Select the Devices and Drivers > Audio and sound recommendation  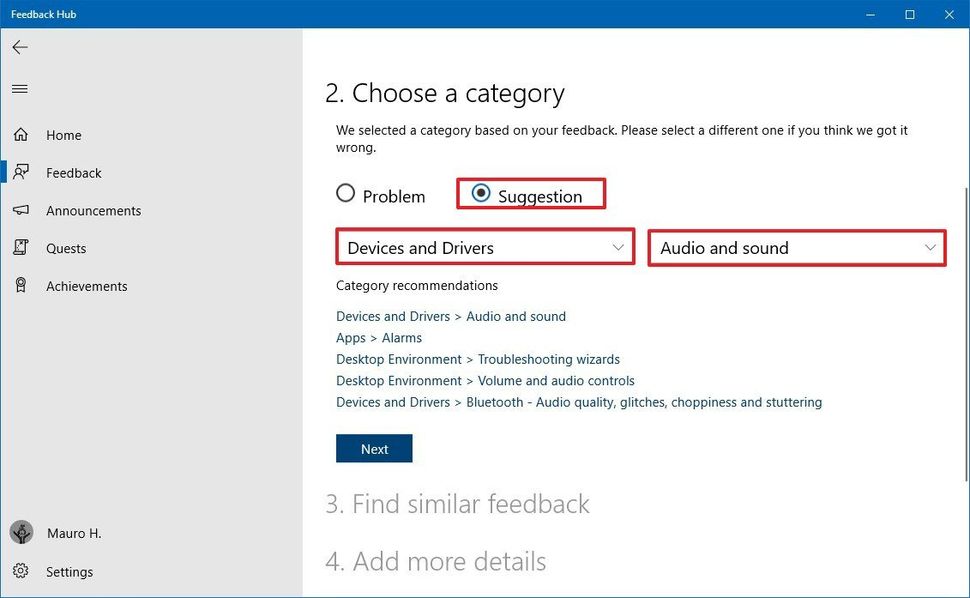451,316
